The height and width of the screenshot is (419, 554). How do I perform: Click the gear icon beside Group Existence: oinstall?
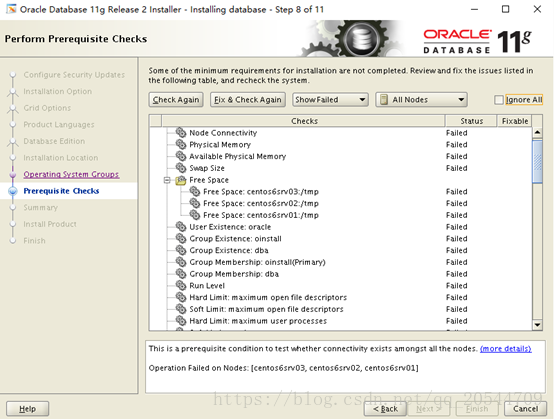pos(181,238)
